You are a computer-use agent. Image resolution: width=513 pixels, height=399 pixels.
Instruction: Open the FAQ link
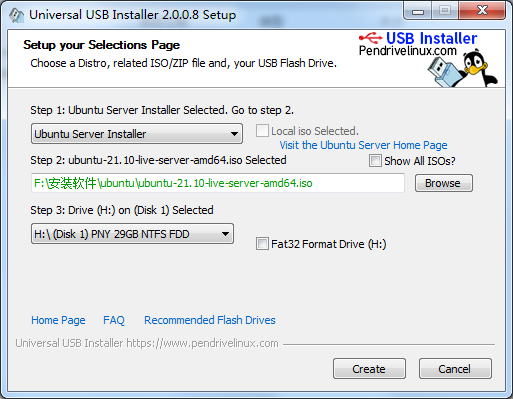coord(114,320)
